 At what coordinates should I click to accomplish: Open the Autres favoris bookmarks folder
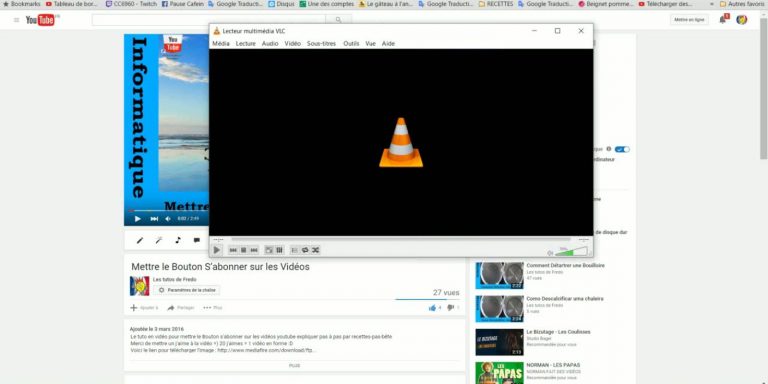click(743, 4)
